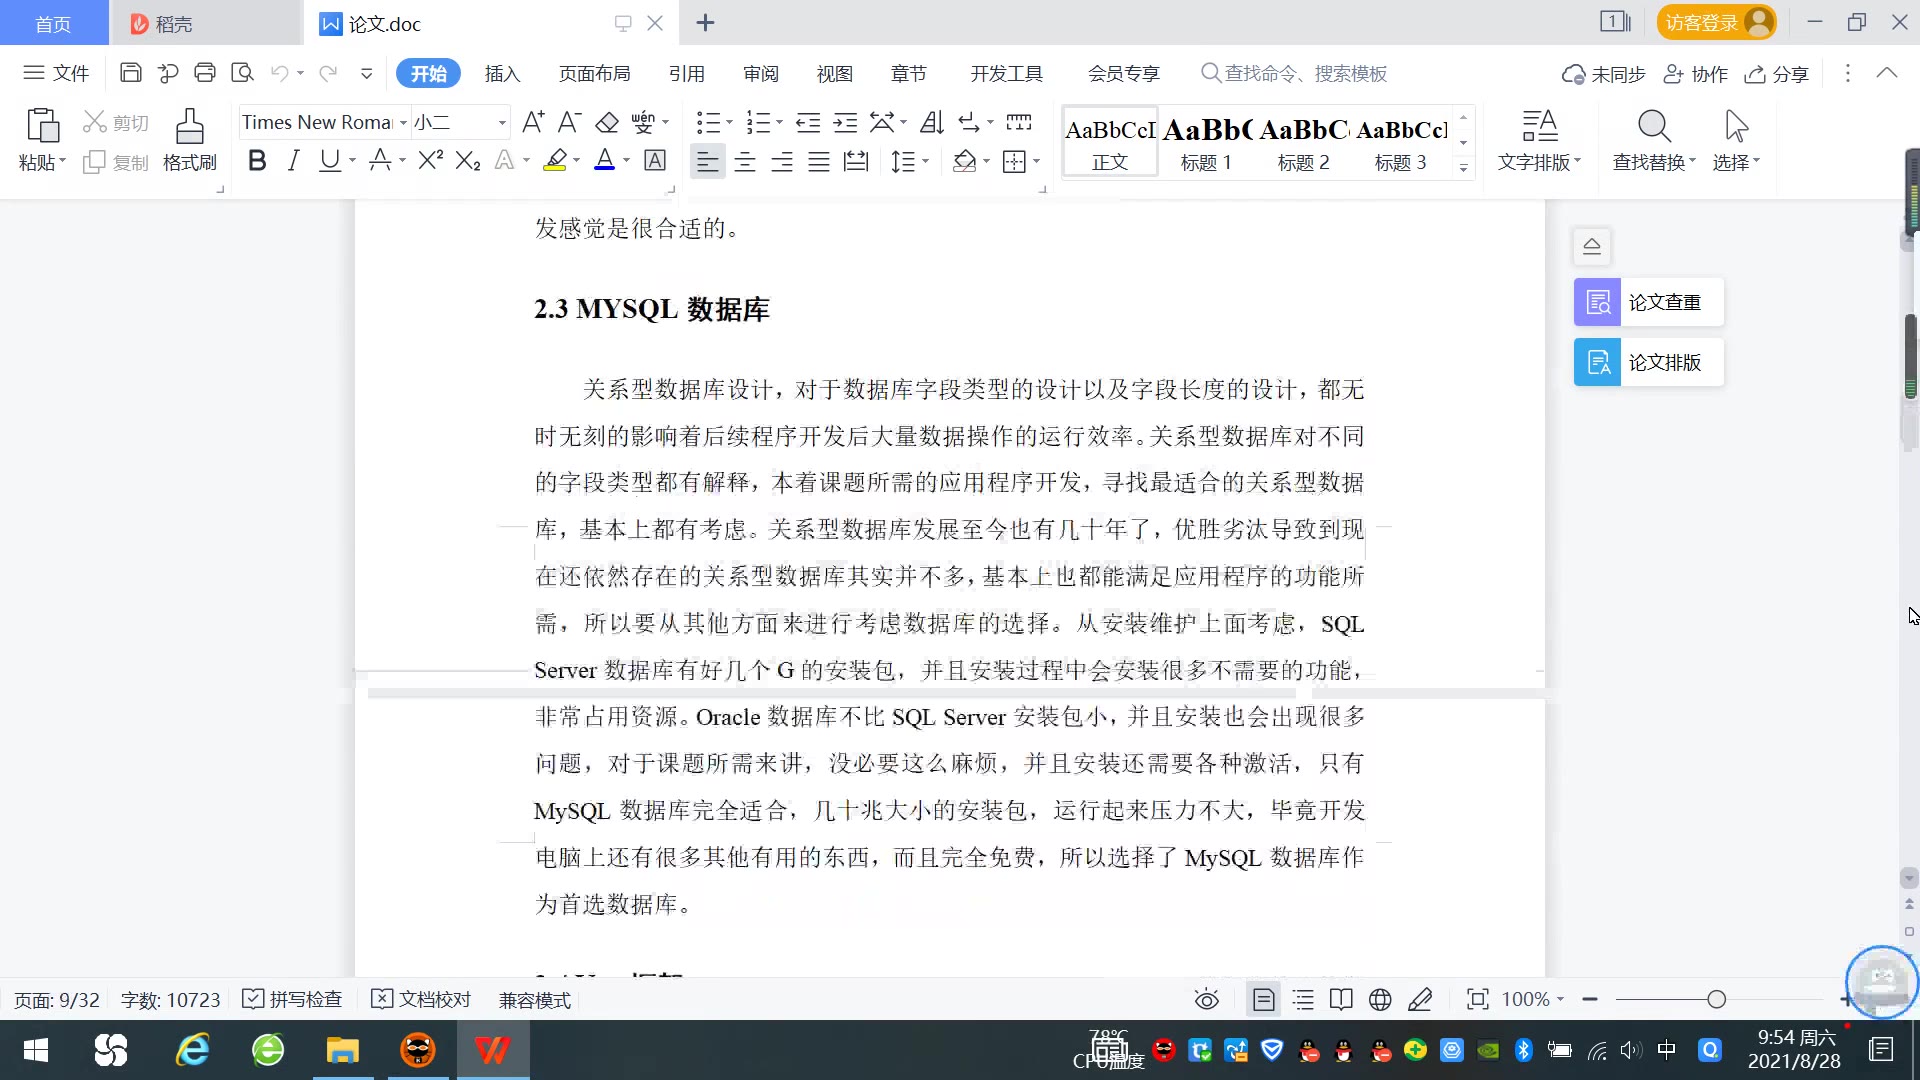Open Print Preview icon

242,73
